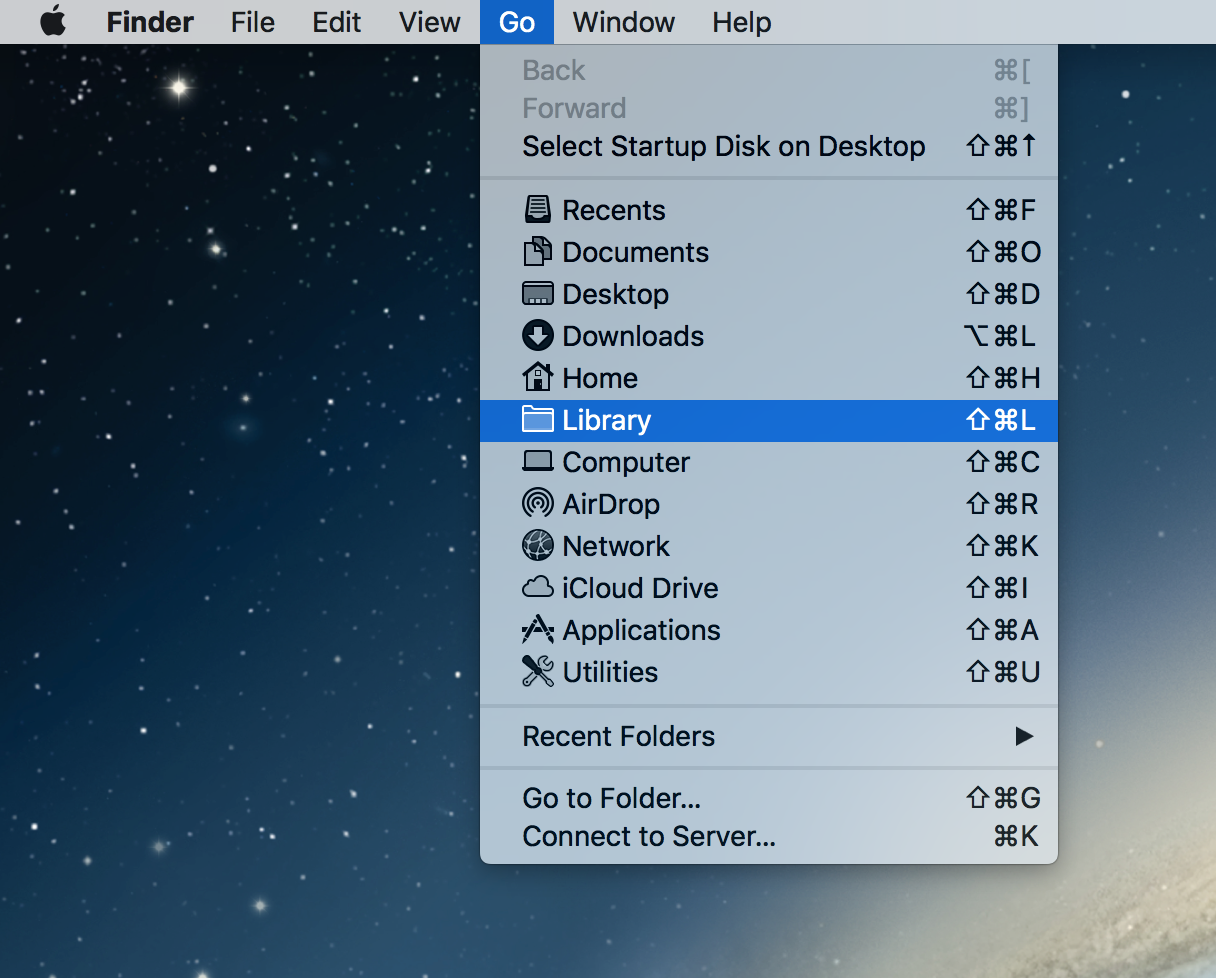Click the ⇧⌘O shortcut on Documents row
Image resolution: width=1216 pixels, height=978 pixels.
[1003, 252]
